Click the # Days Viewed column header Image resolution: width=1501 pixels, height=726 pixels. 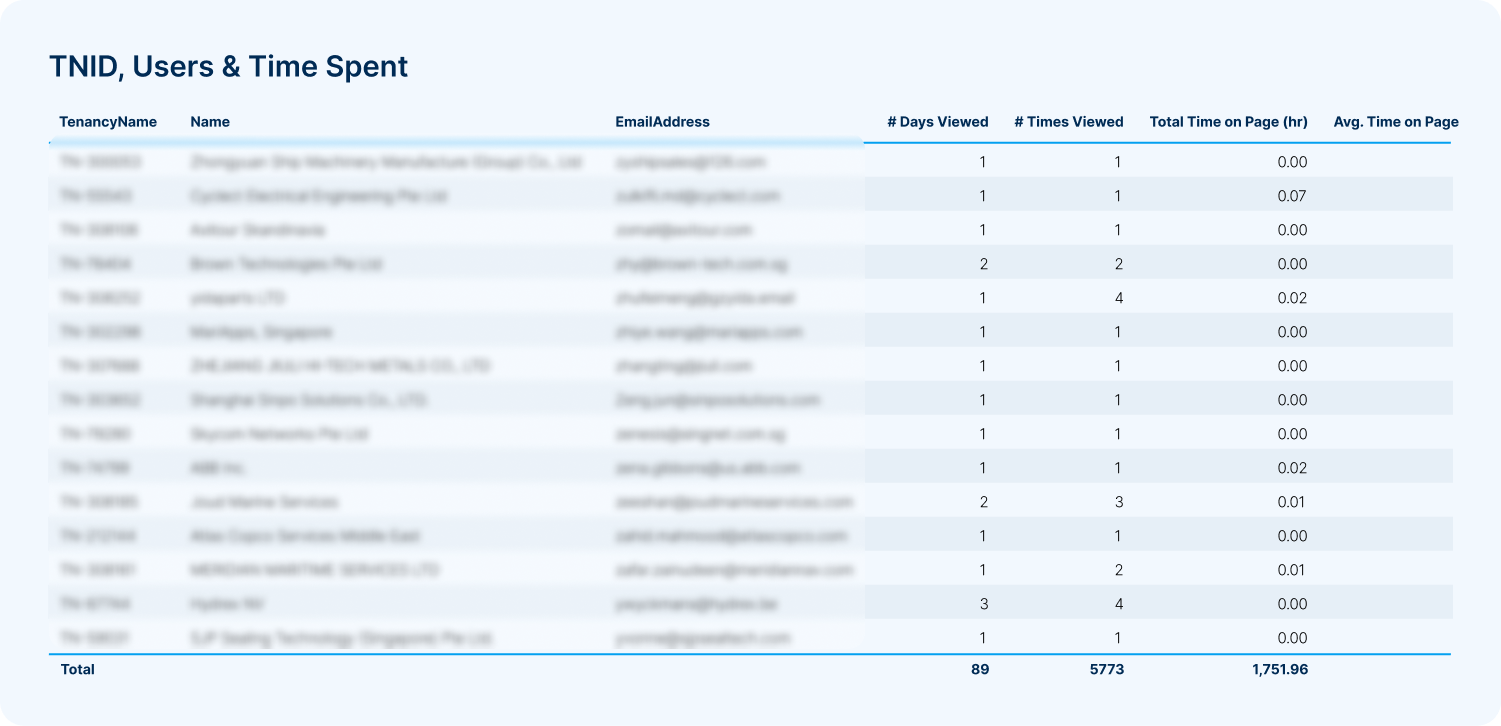click(937, 122)
